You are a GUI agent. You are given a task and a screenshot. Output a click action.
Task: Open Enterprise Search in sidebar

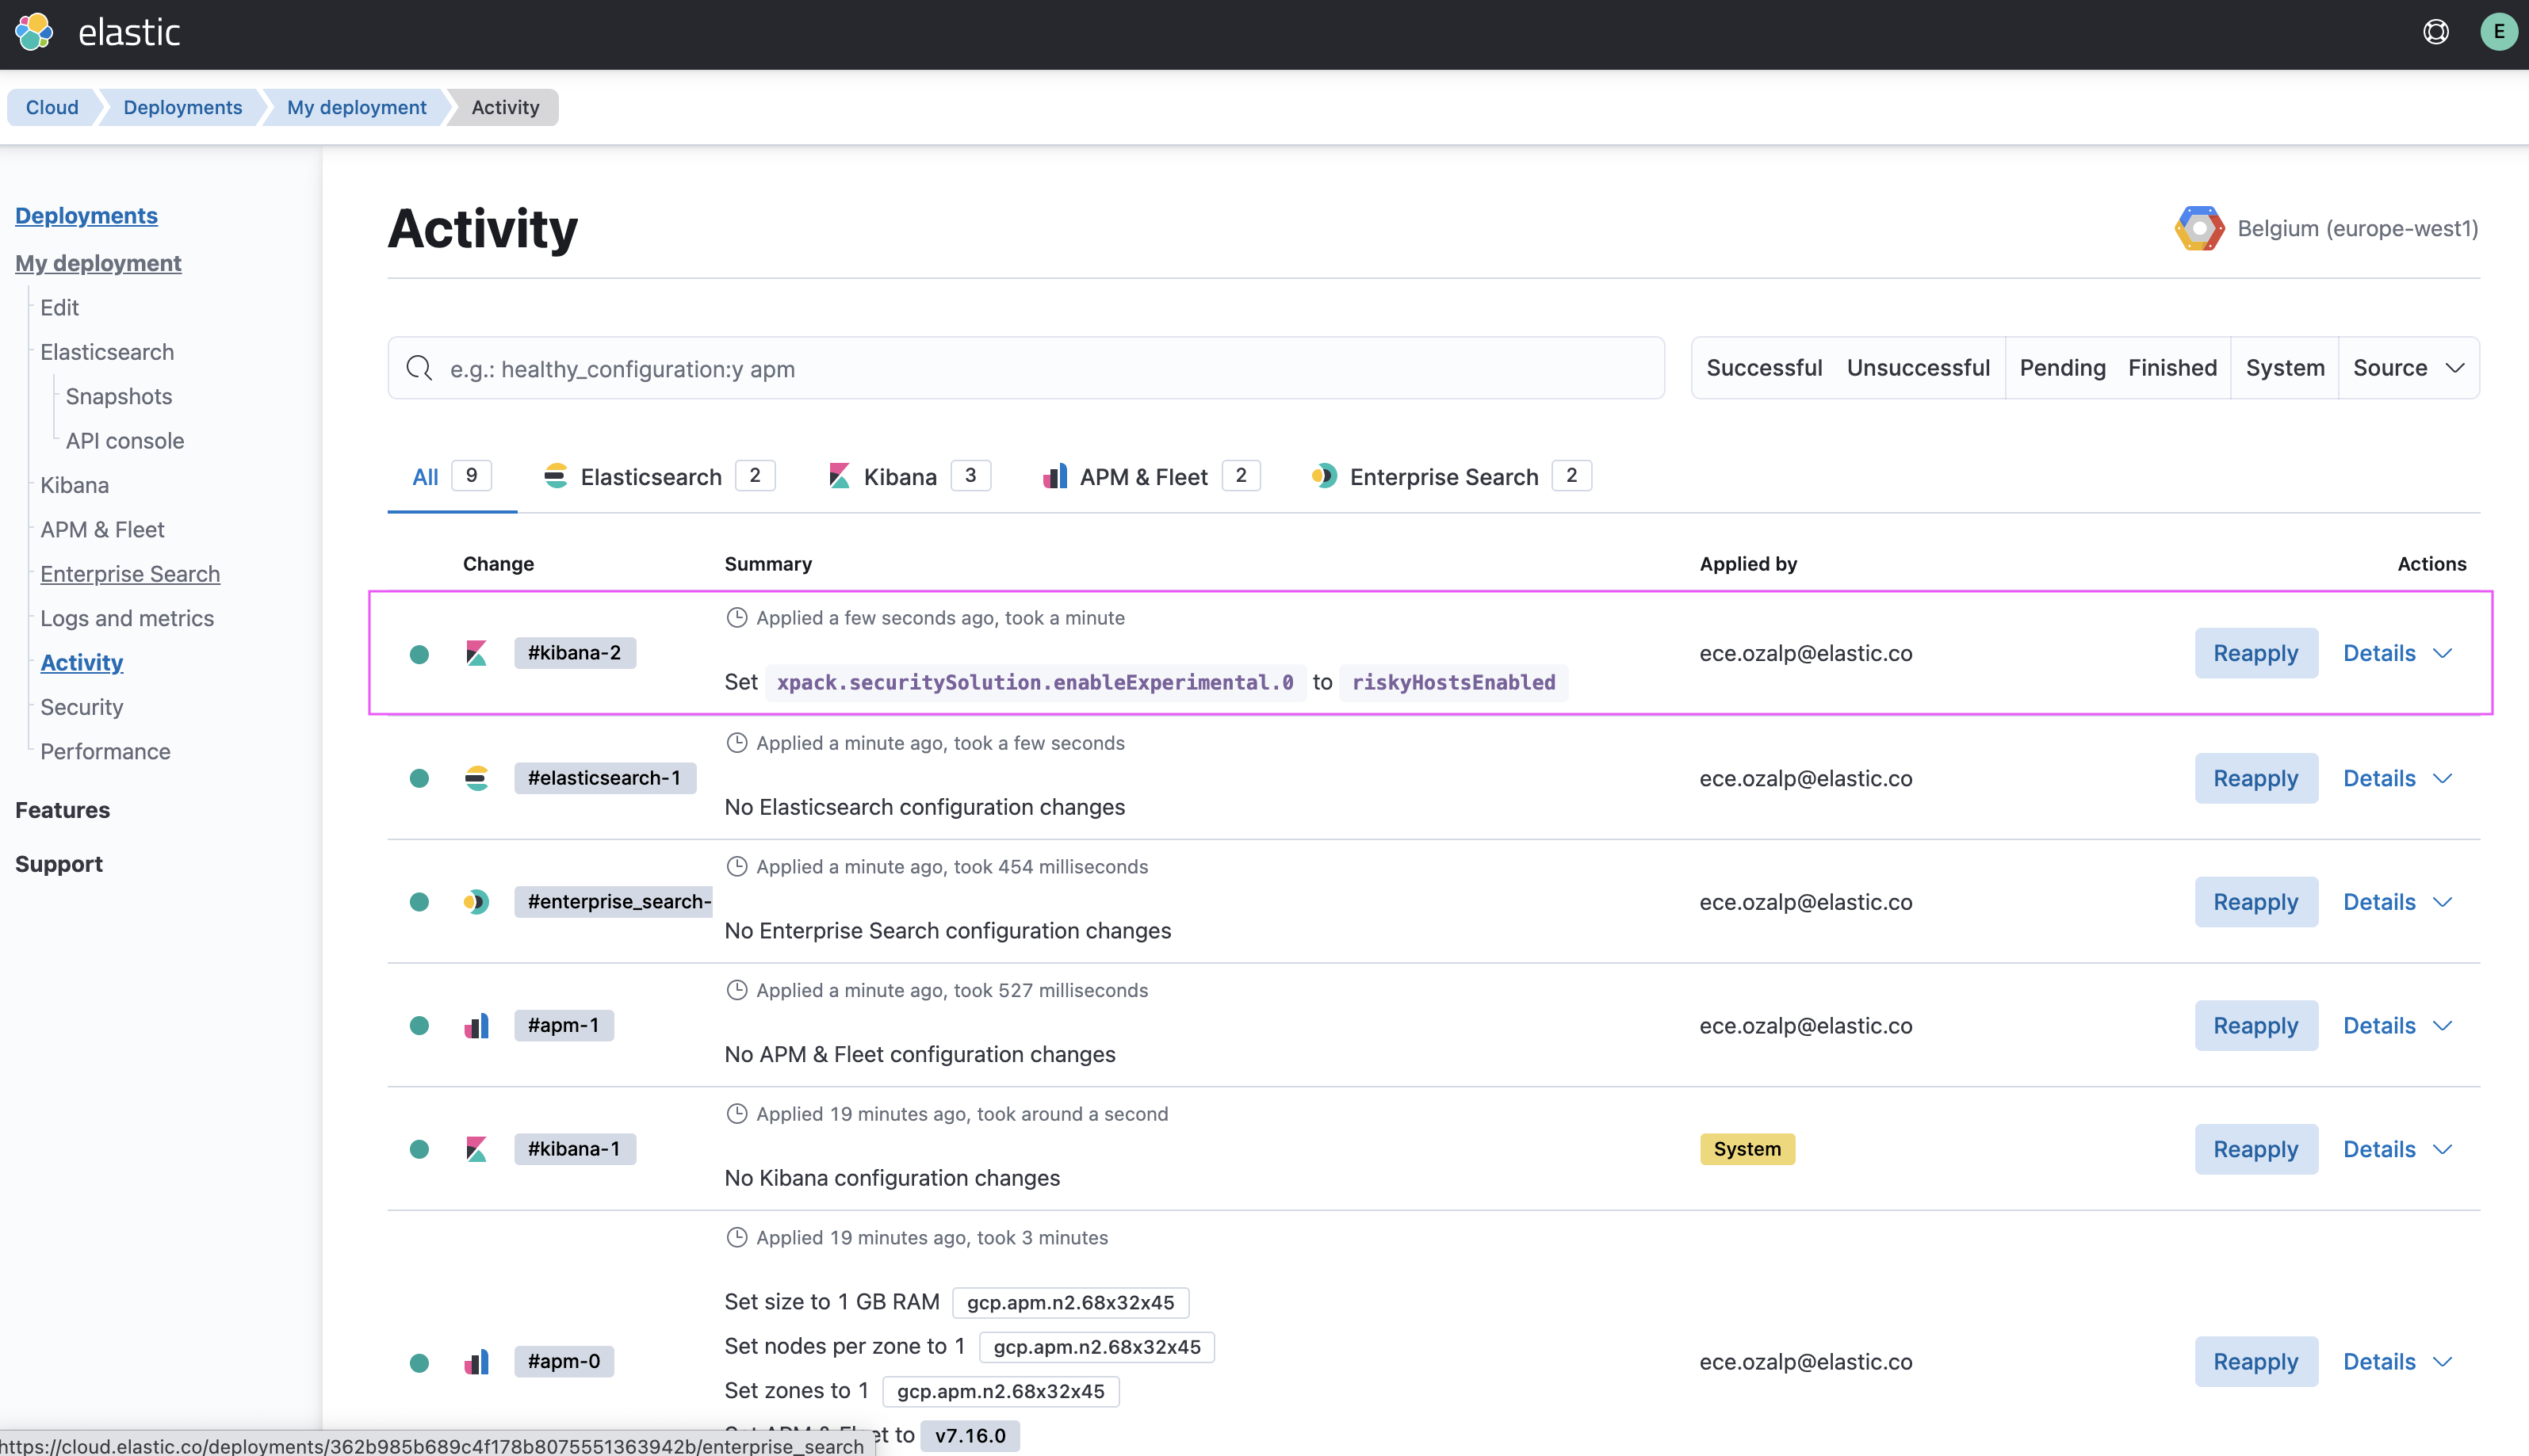[x=130, y=573]
